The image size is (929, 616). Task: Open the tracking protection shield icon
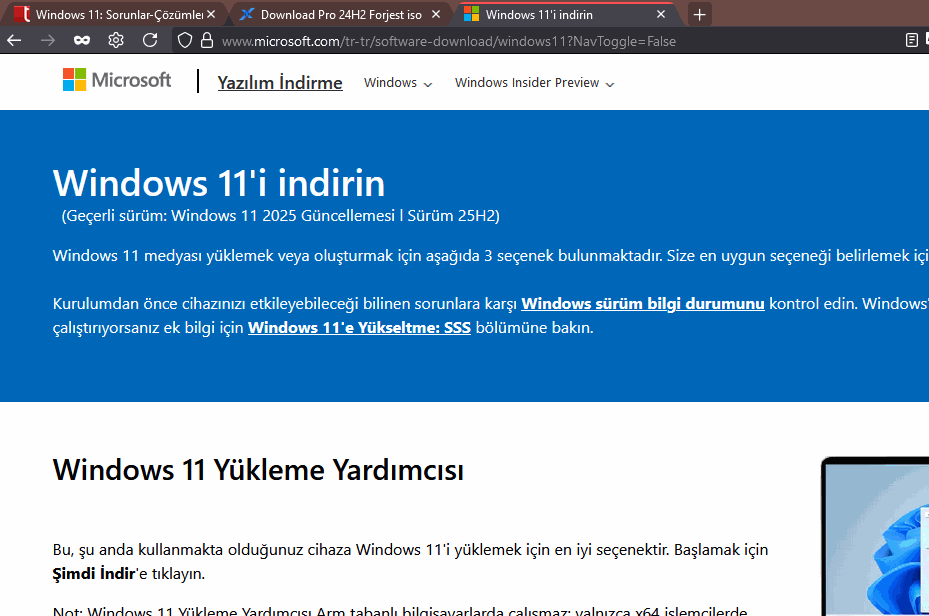185,40
